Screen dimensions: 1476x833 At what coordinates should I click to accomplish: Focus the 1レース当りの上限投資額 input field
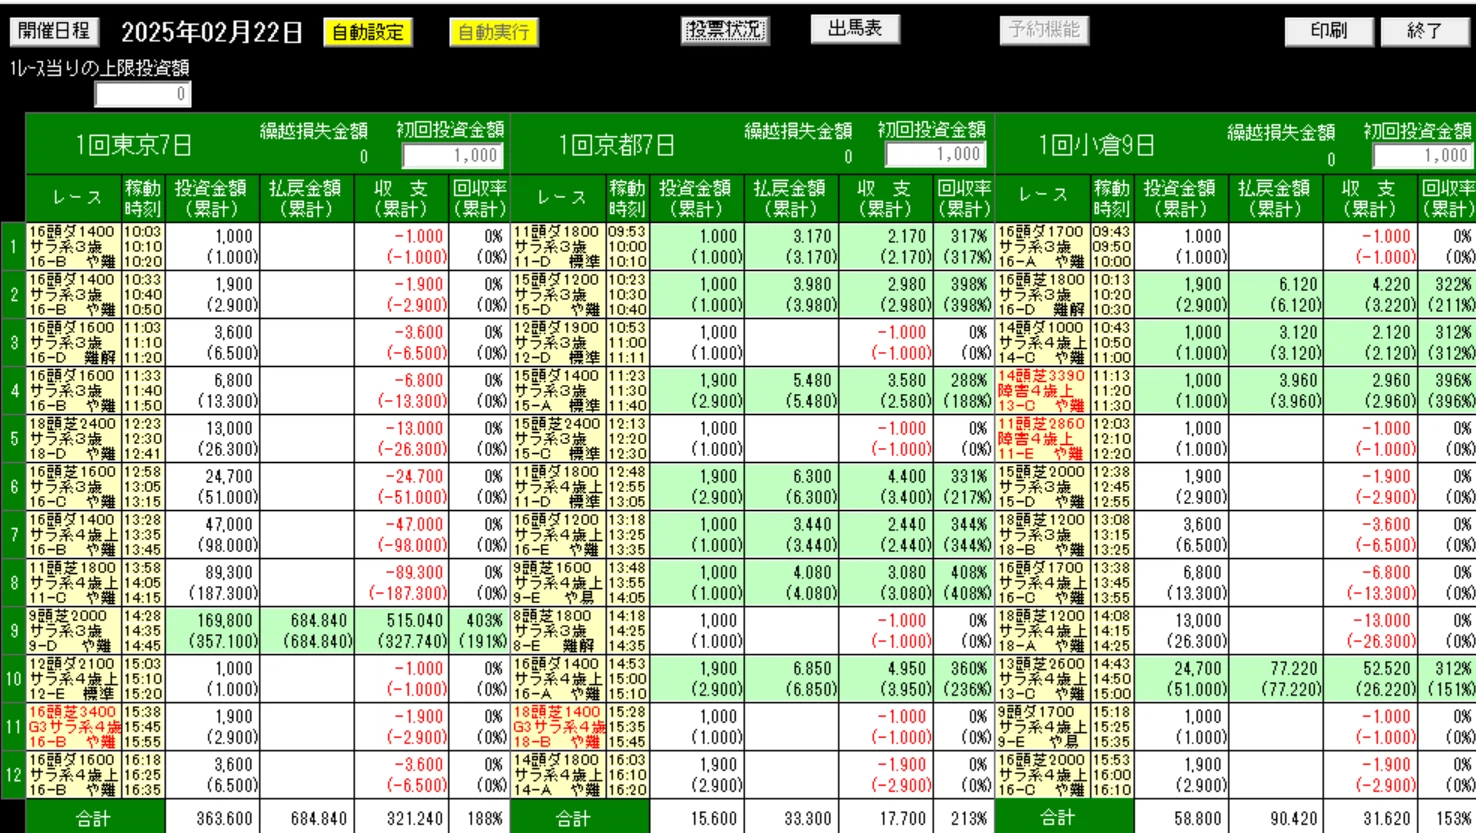[142, 94]
